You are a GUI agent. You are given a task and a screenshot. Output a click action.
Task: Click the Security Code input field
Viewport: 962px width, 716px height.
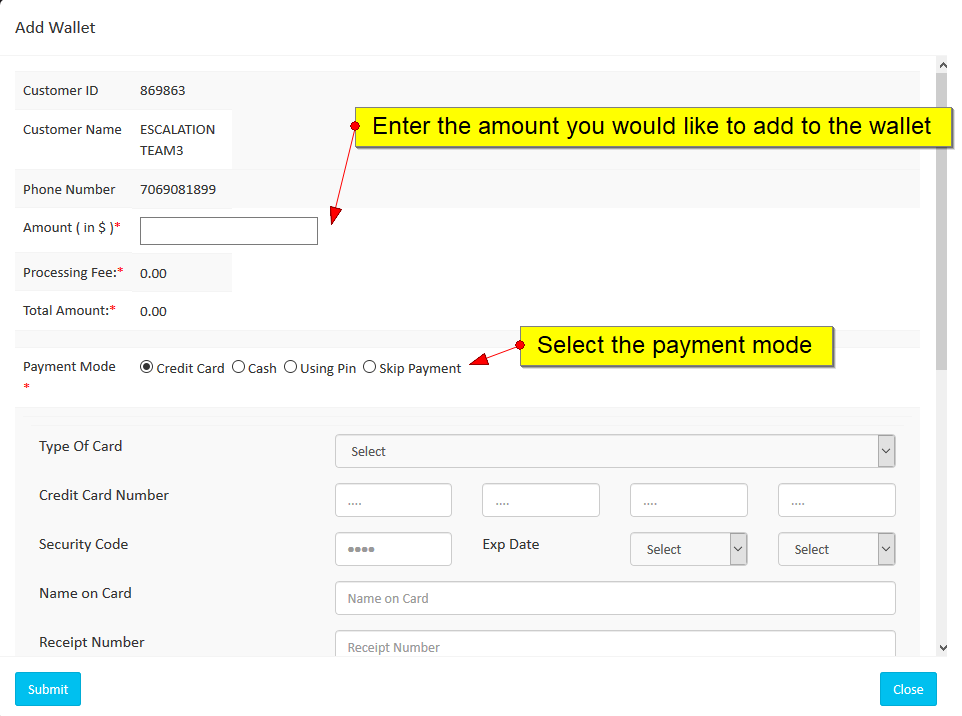pos(393,549)
